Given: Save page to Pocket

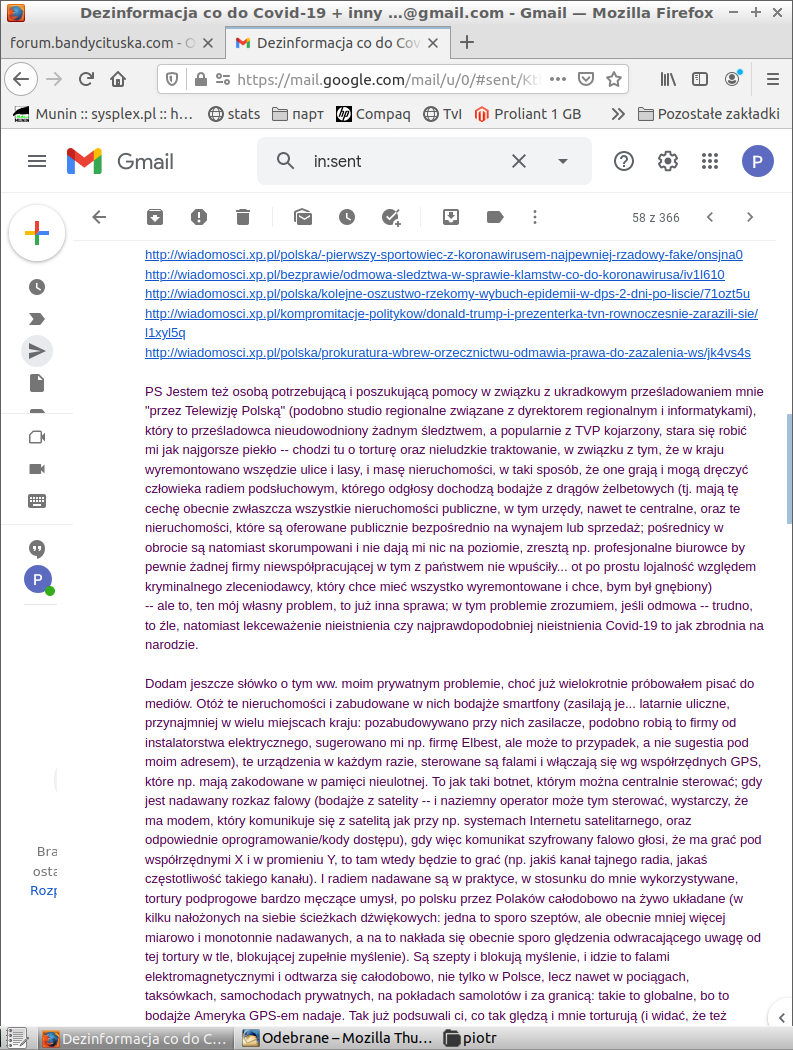Looking at the screenshot, I should 586,79.
